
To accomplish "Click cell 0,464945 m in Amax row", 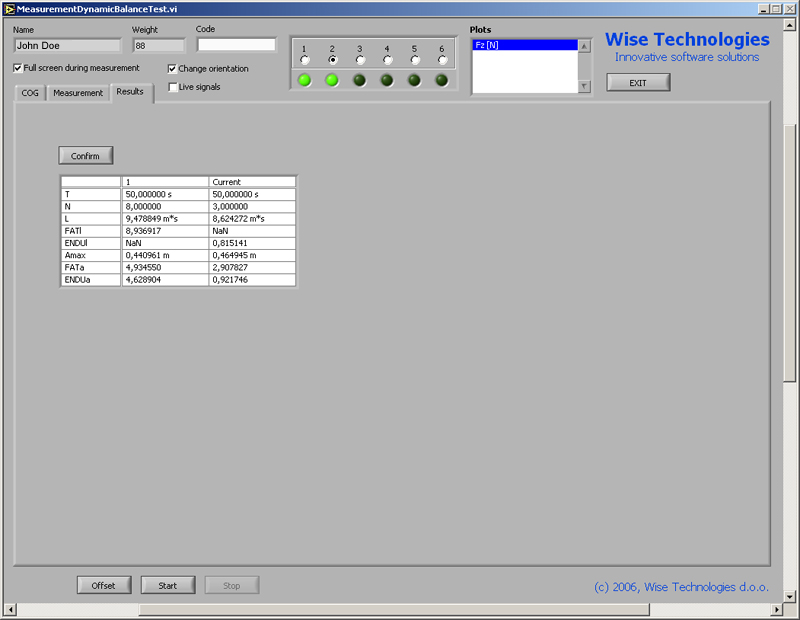I will pos(252,256).
